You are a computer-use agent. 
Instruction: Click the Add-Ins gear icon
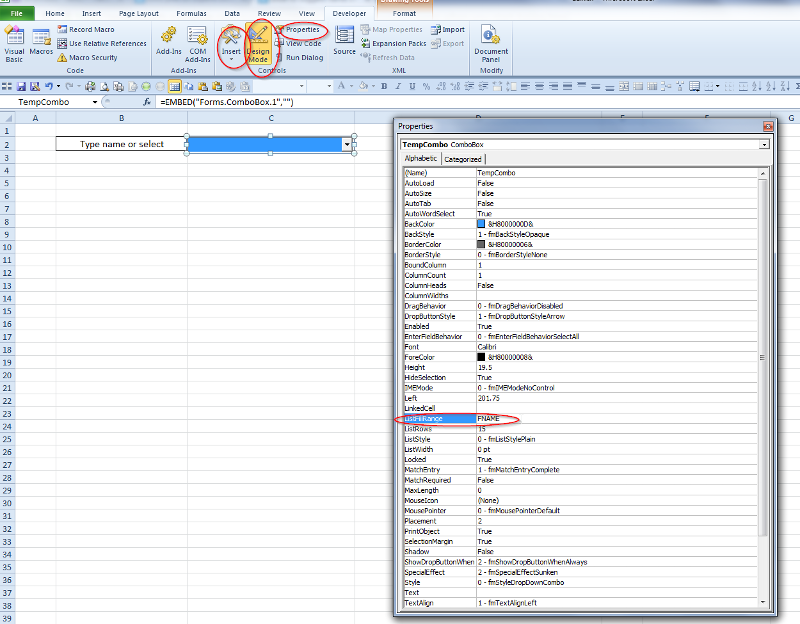pyautogui.click(x=168, y=38)
